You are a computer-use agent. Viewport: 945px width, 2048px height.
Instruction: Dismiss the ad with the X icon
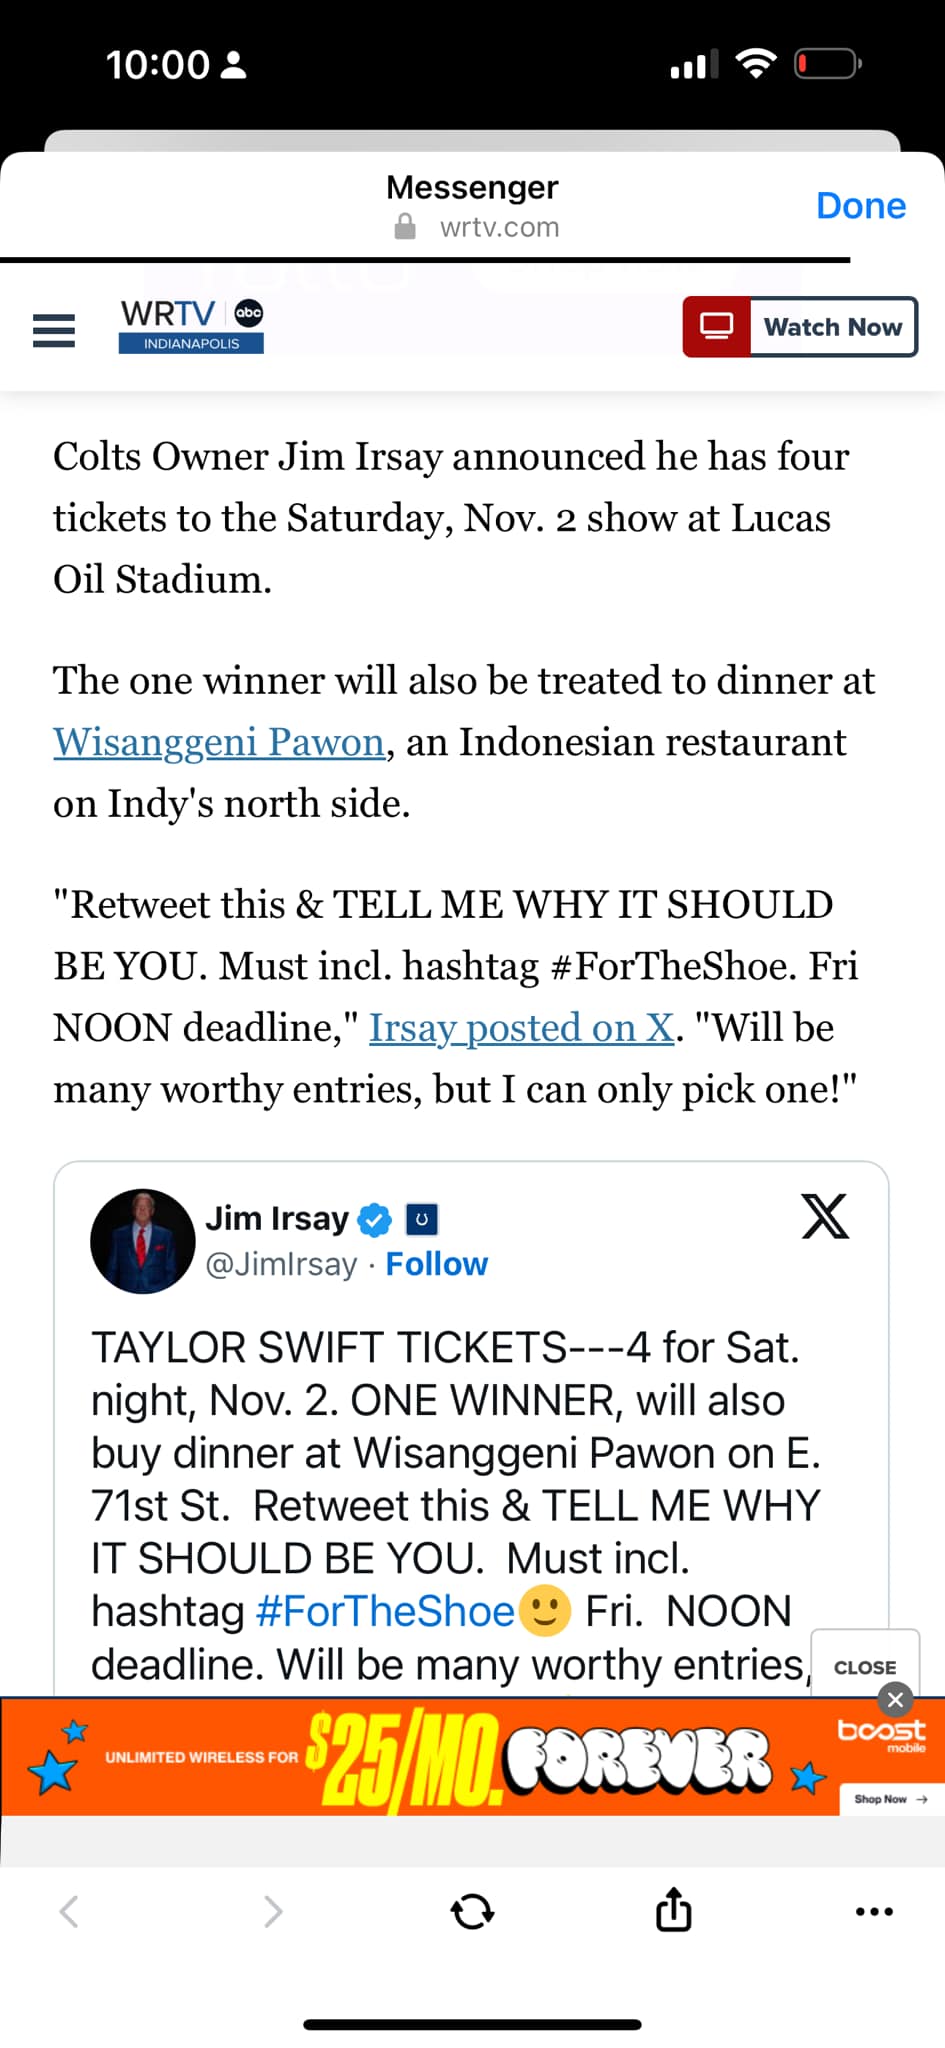coord(895,1699)
